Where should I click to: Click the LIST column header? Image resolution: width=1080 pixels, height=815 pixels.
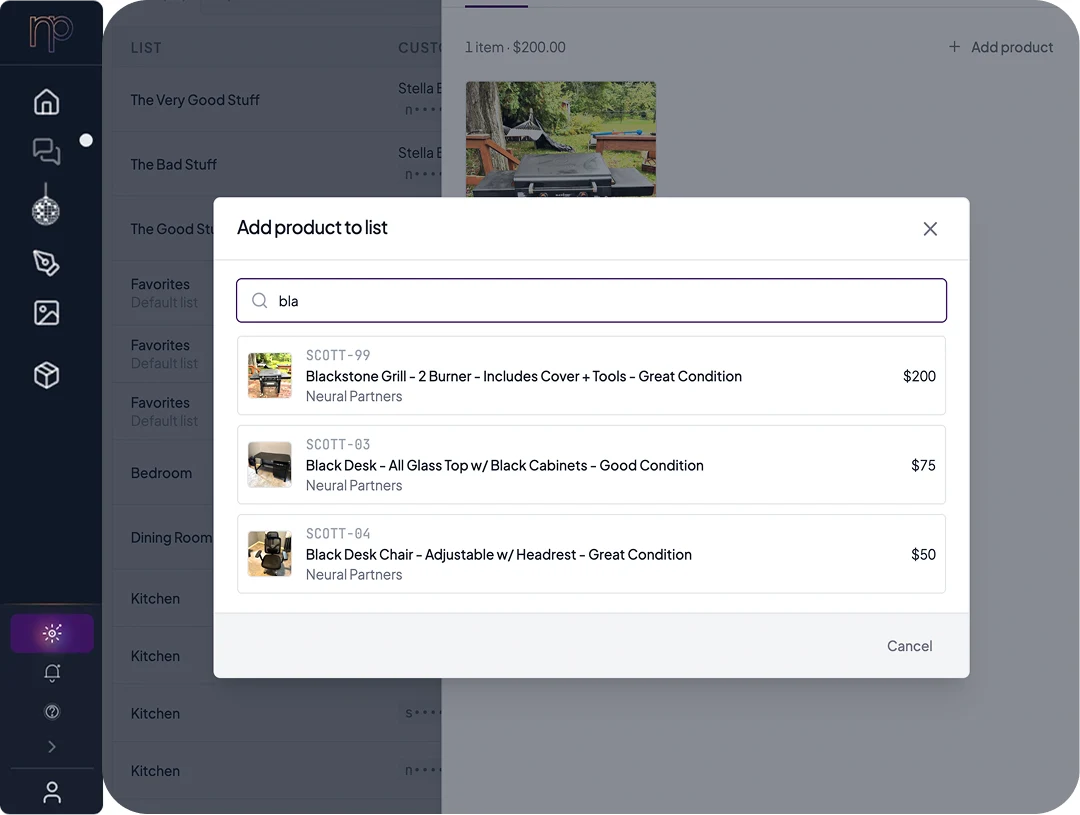tap(146, 48)
